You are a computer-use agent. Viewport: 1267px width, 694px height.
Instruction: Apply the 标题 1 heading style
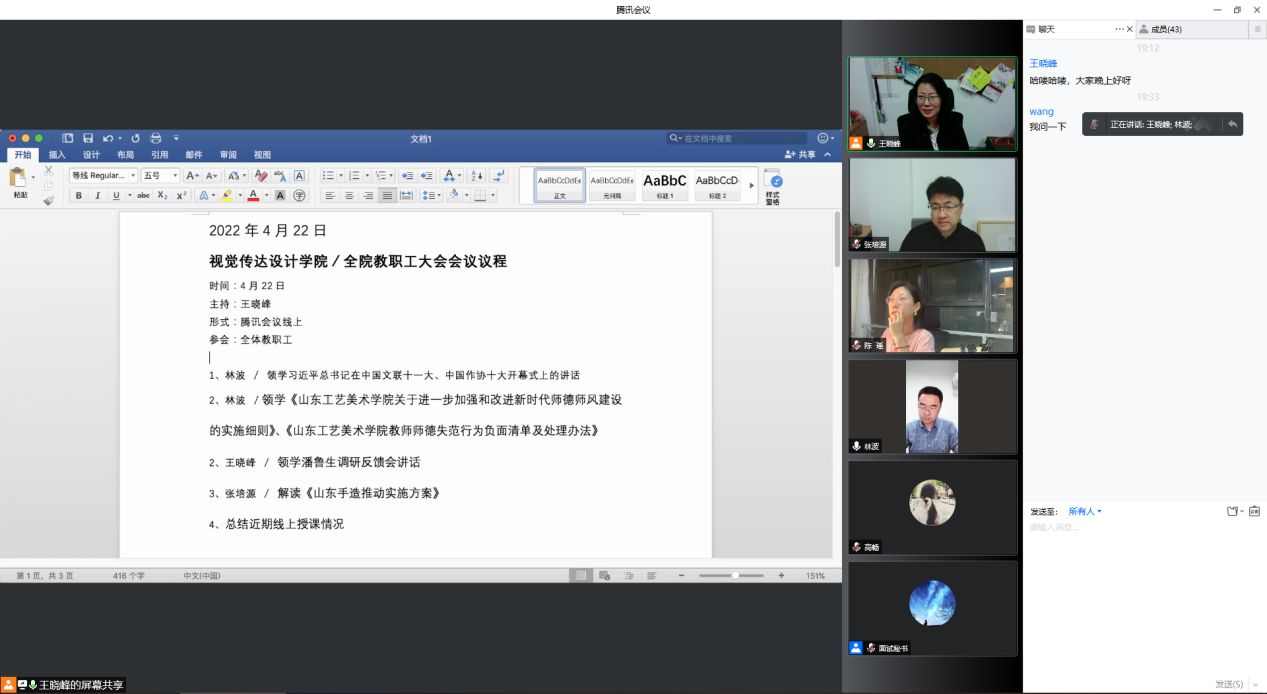(665, 183)
